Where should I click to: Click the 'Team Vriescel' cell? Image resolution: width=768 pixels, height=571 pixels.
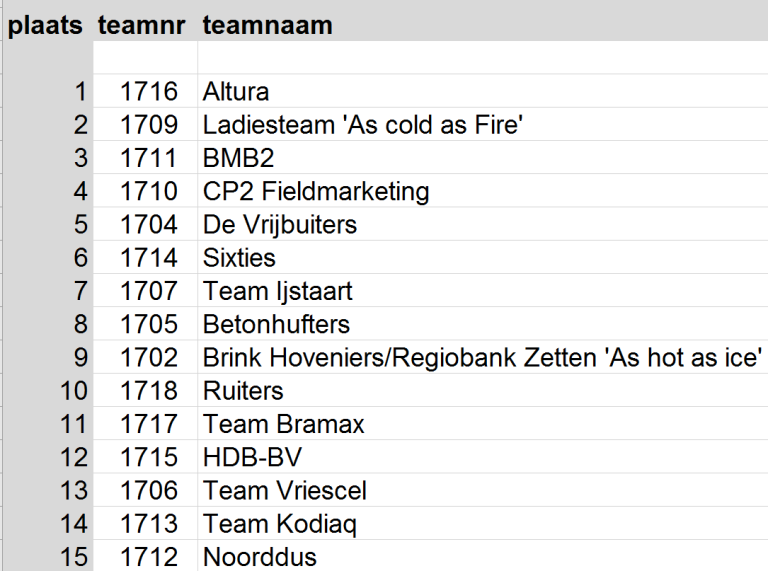point(284,490)
